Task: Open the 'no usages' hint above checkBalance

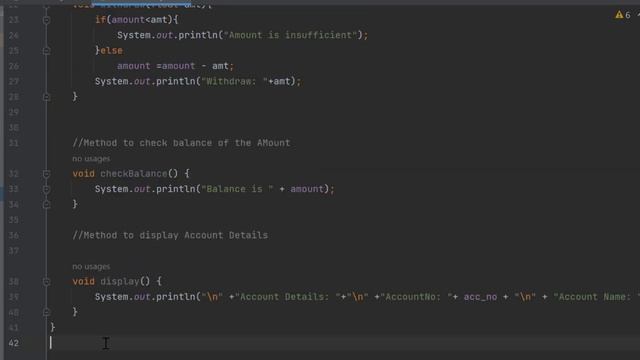Action: click(91, 159)
